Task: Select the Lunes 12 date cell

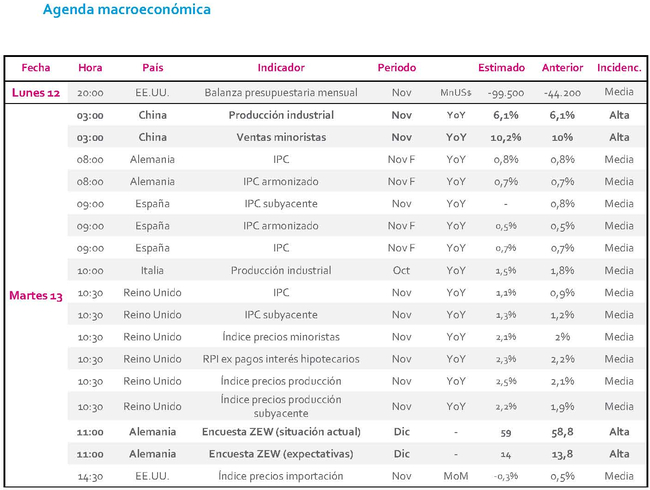Action: [35, 93]
